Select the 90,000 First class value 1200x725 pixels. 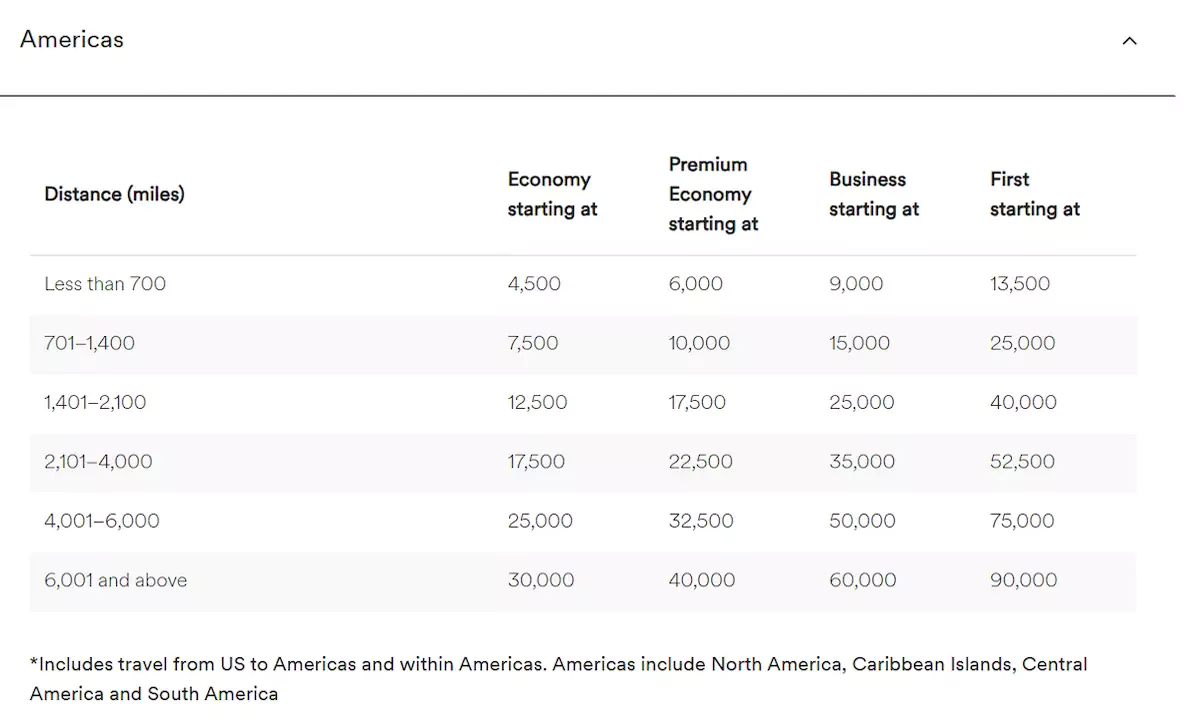pyautogui.click(x=1022, y=580)
